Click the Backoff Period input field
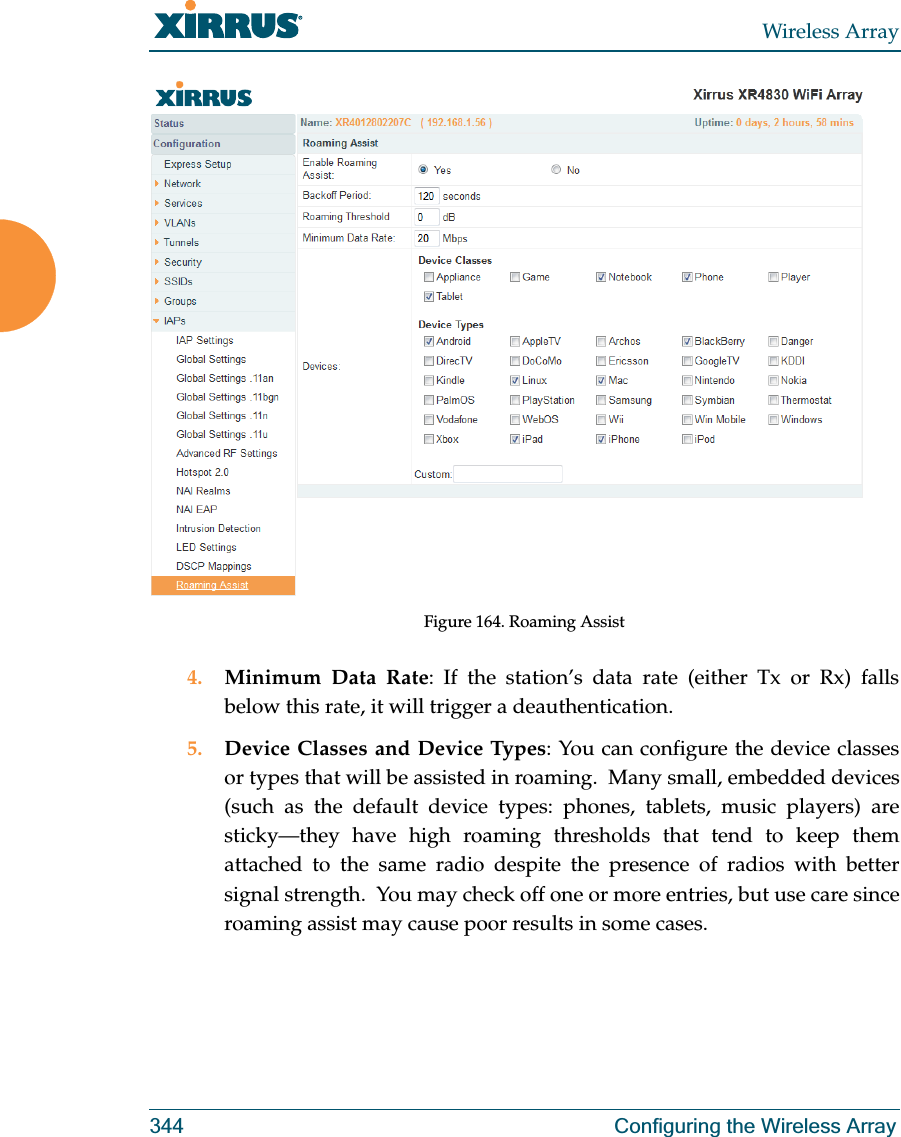This screenshot has height=1137, width=901. click(426, 196)
